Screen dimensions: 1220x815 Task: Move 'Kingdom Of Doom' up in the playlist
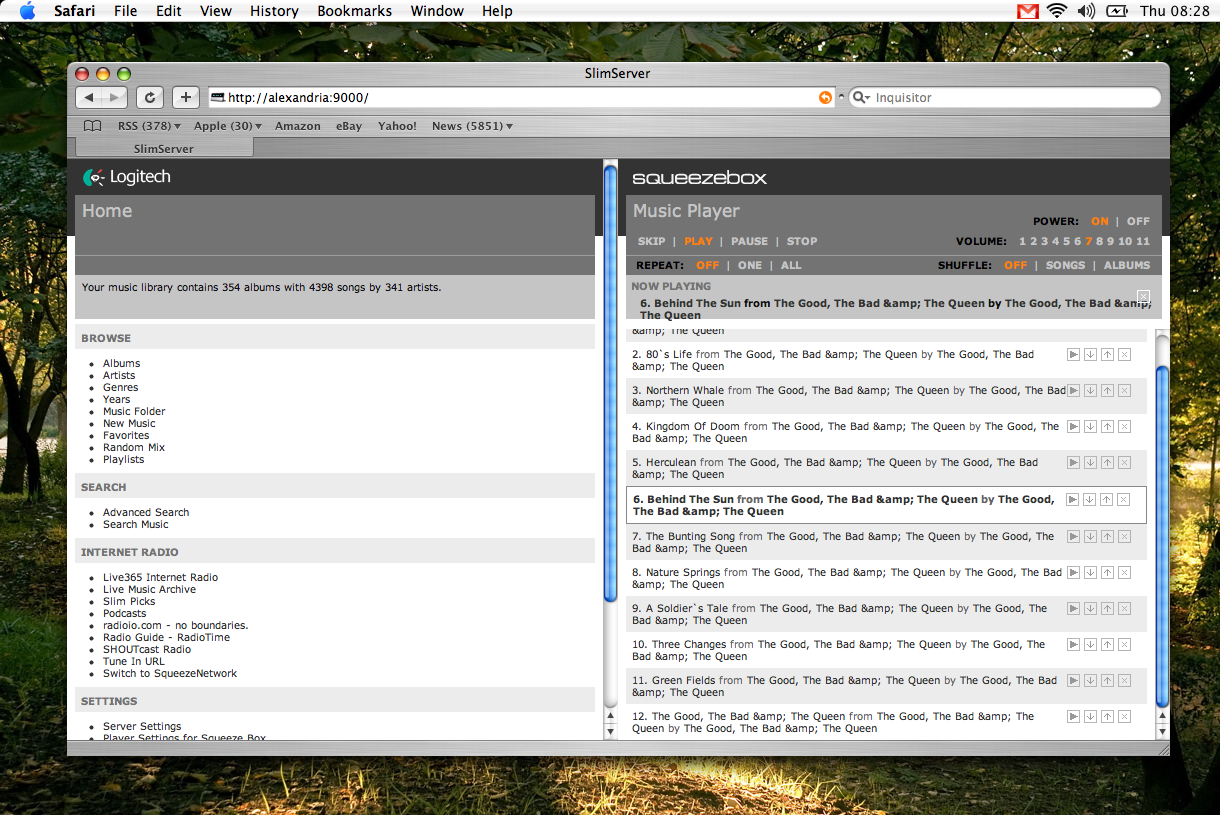click(1107, 427)
